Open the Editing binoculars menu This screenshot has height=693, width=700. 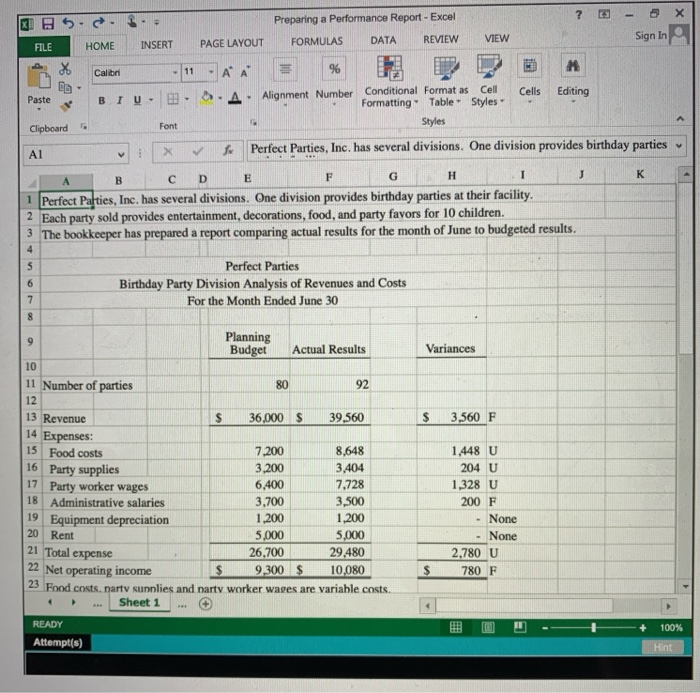click(573, 79)
